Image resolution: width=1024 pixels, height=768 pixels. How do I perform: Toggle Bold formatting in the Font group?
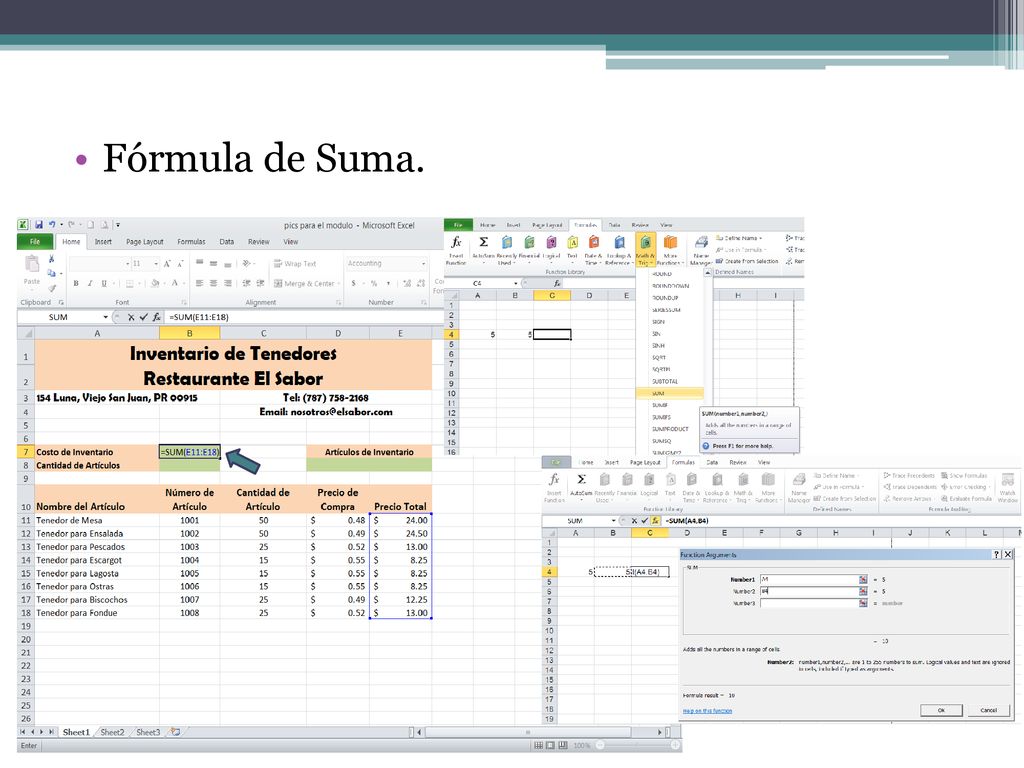pos(76,283)
